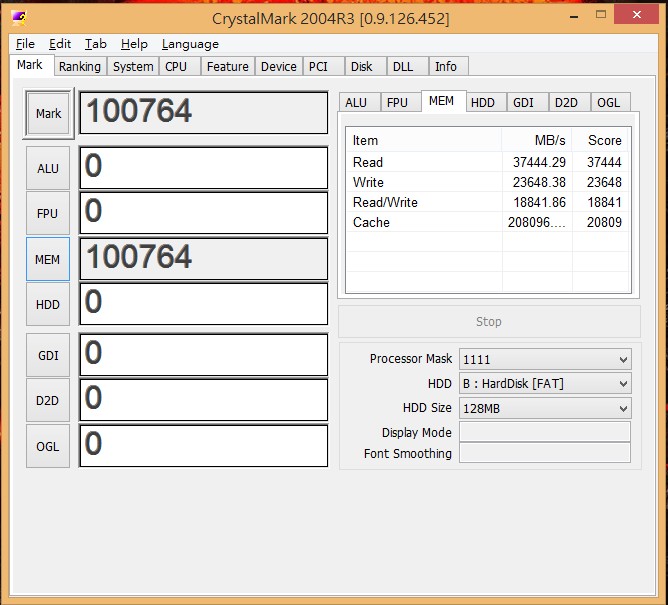
Task: Click the MEM score 100764 field
Action: click(204, 259)
